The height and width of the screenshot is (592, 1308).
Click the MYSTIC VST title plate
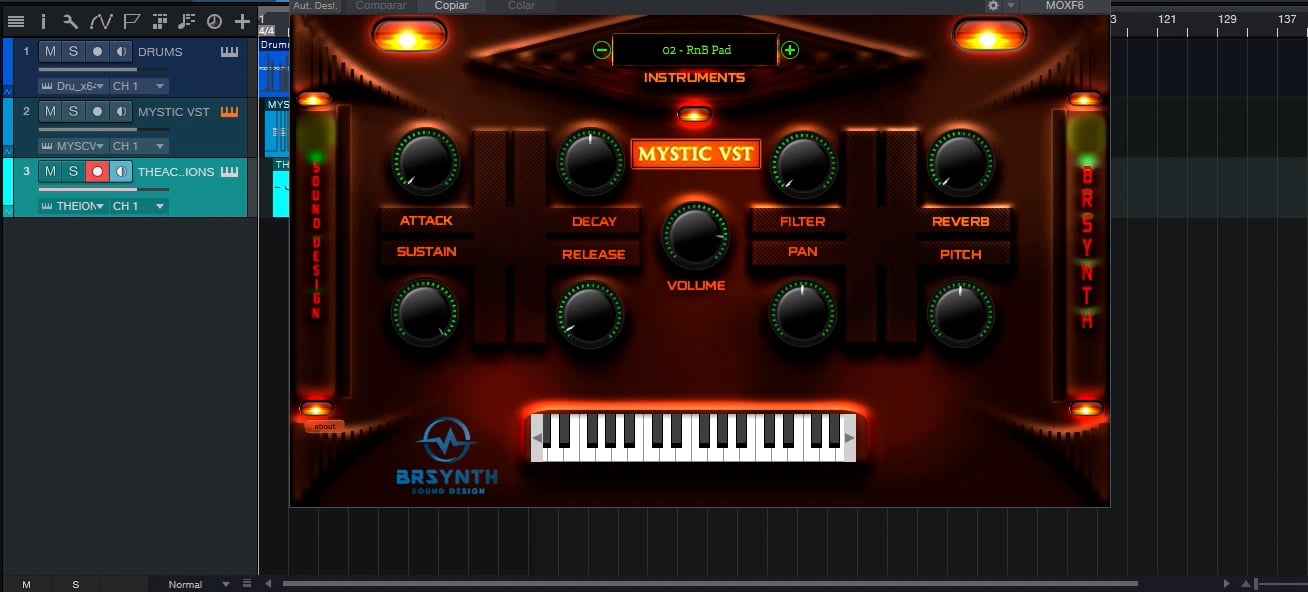coord(696,154)
